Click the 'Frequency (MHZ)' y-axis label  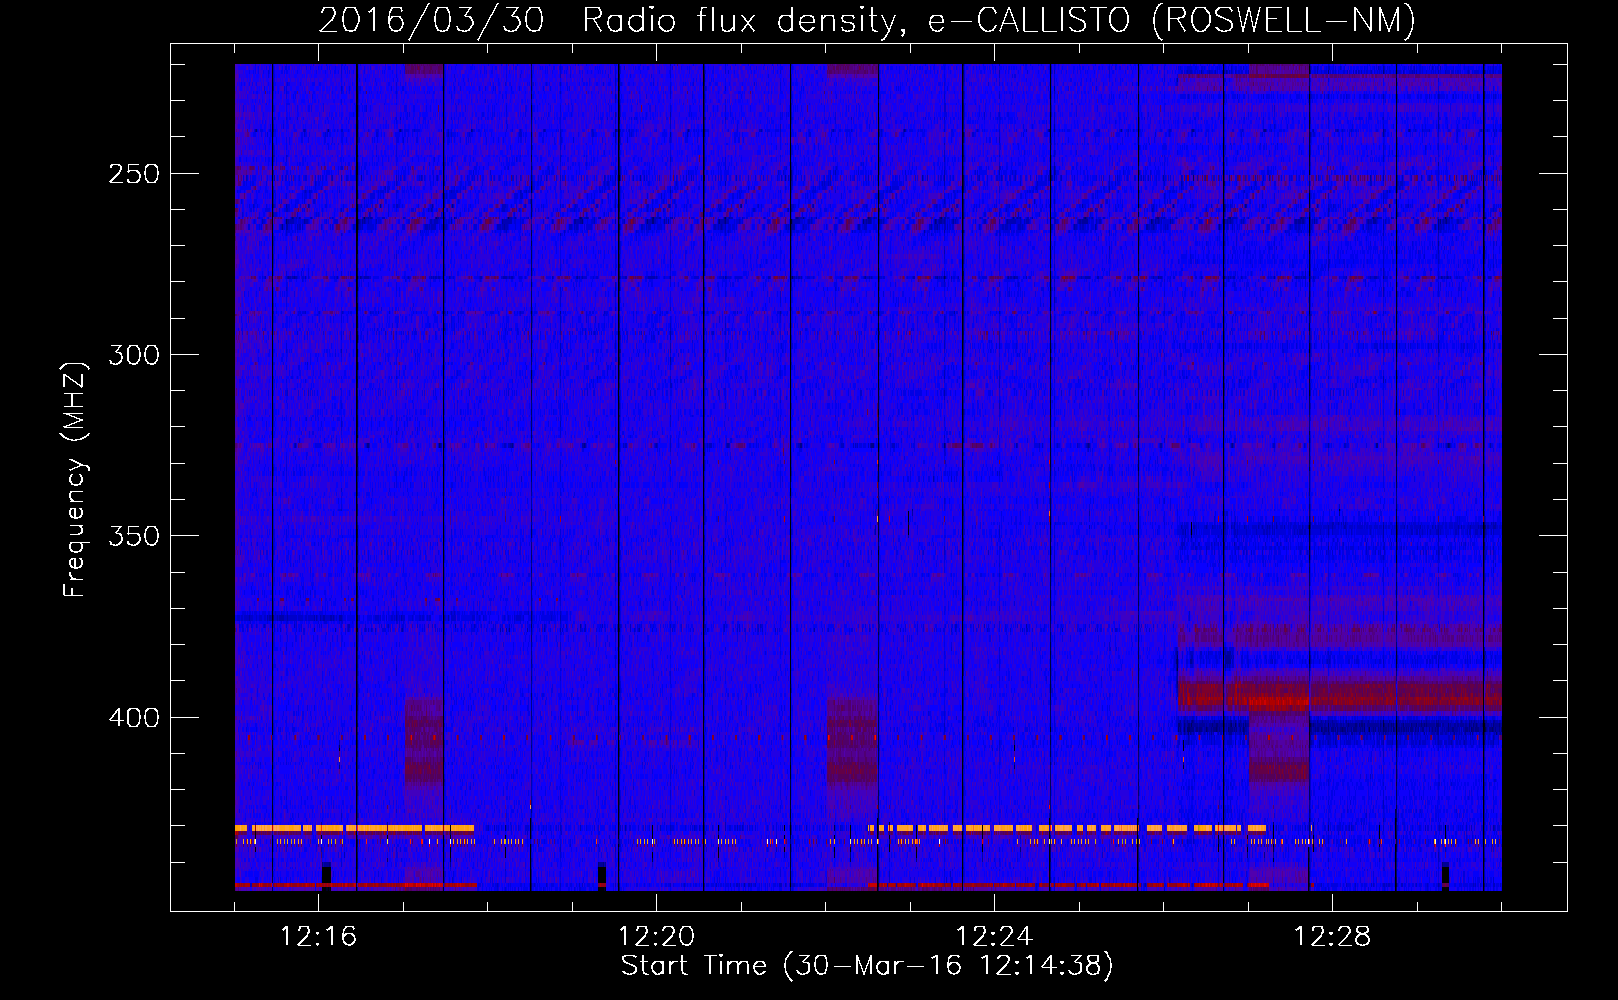coord(75,479)
